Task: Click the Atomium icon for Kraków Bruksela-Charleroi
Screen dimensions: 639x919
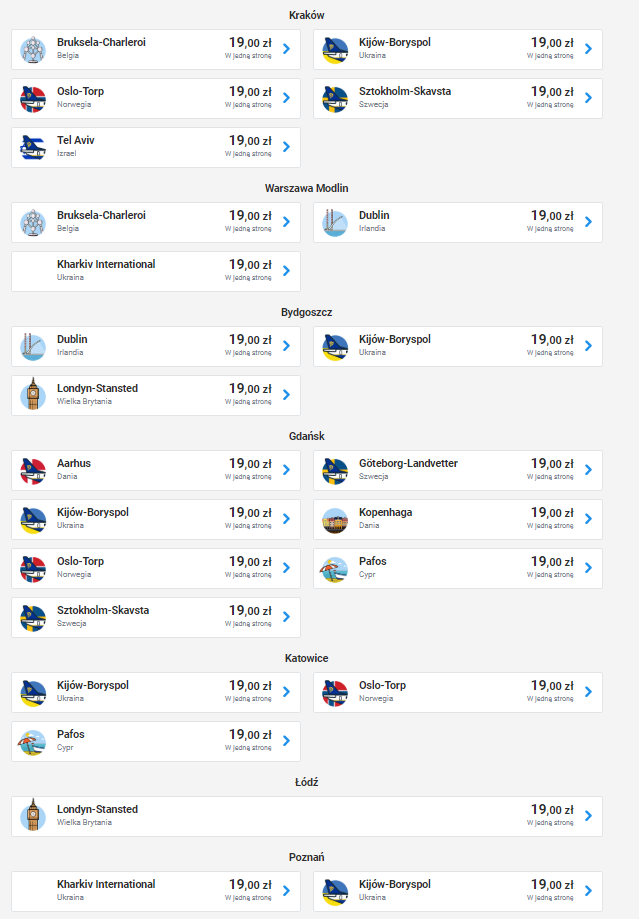Action: click(33, 50)
